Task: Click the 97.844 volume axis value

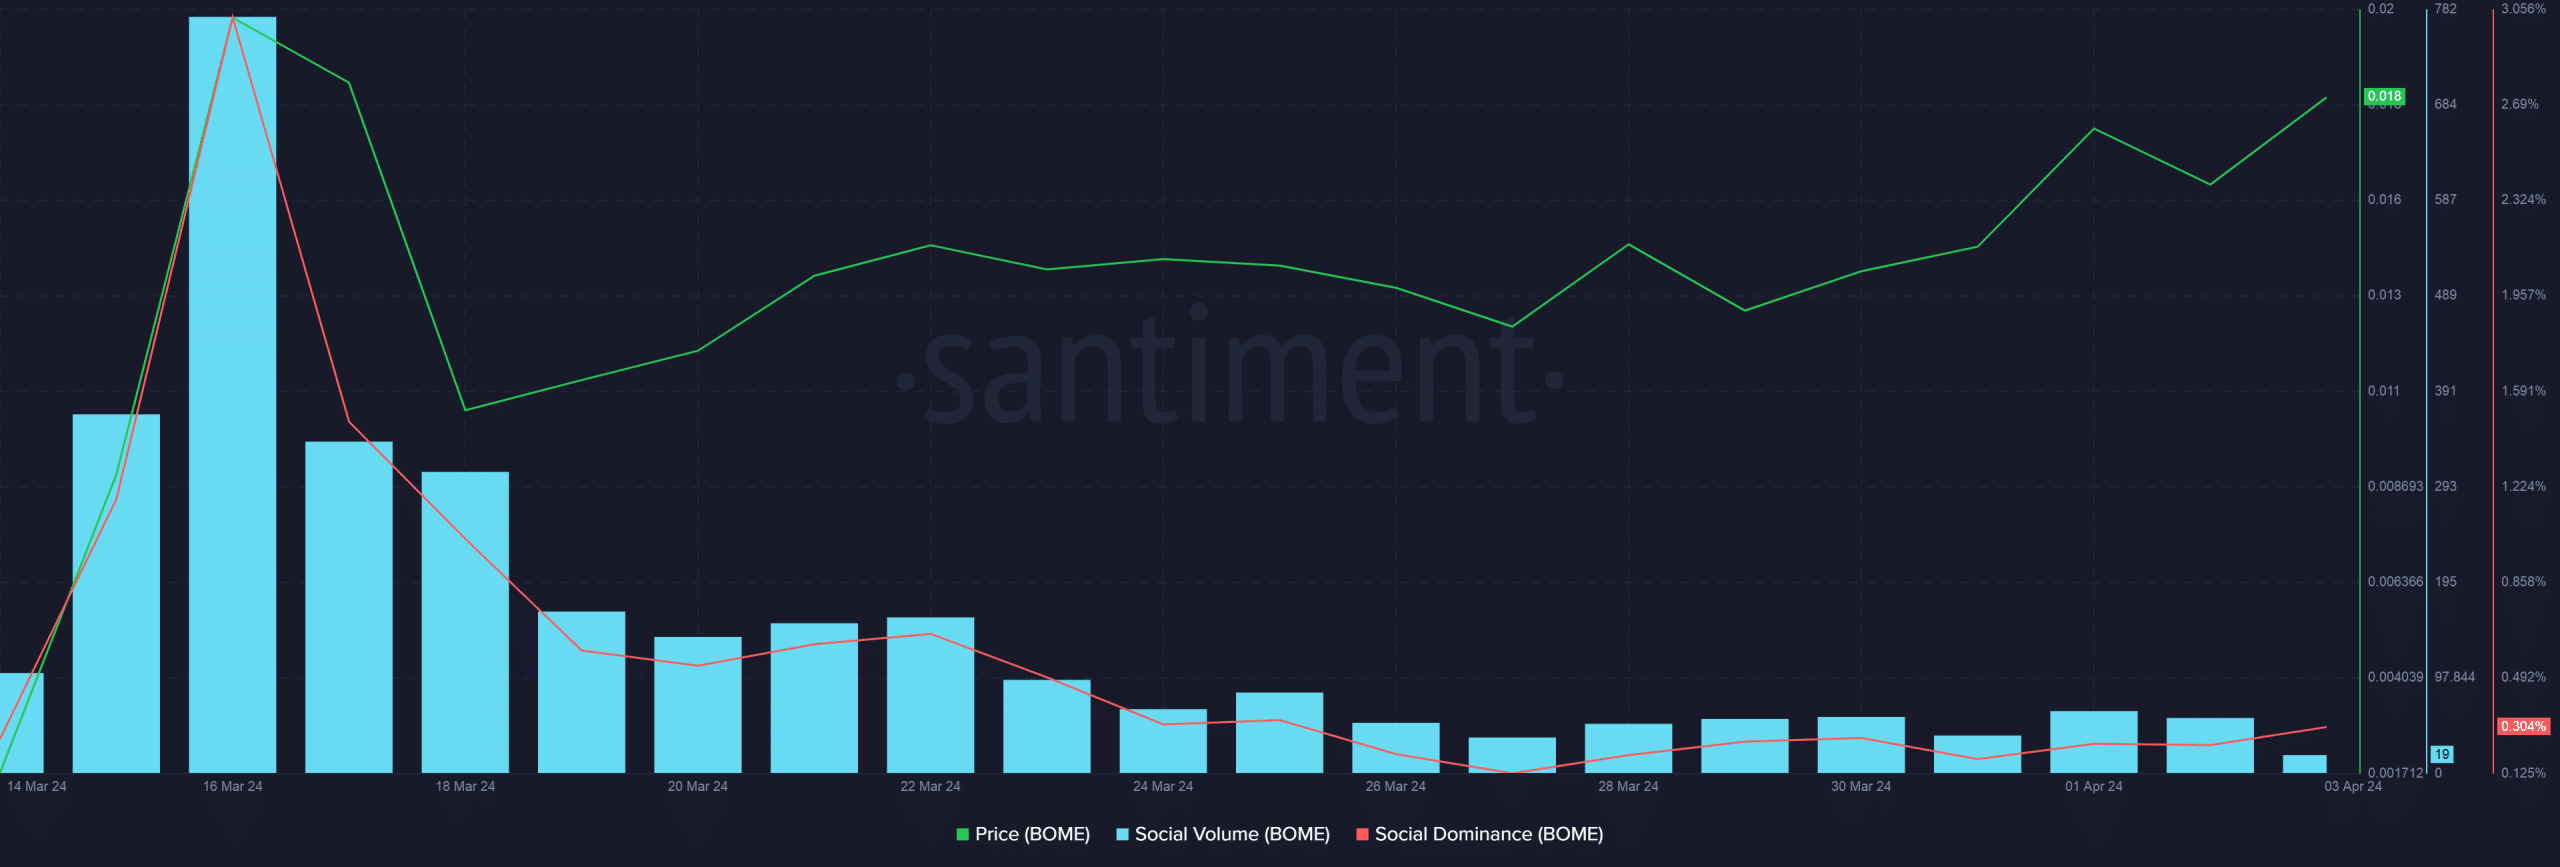Action: pyautogui.click(x=2454, y=677)
